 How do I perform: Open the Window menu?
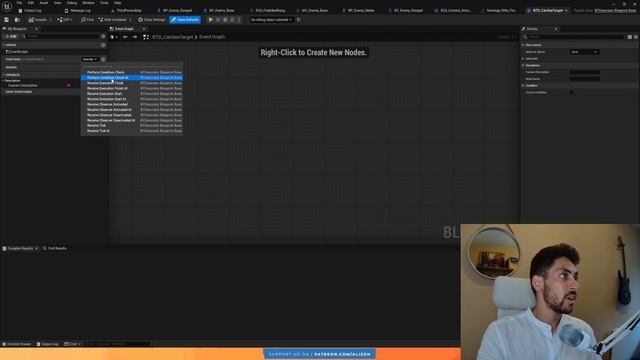[88, 3]
